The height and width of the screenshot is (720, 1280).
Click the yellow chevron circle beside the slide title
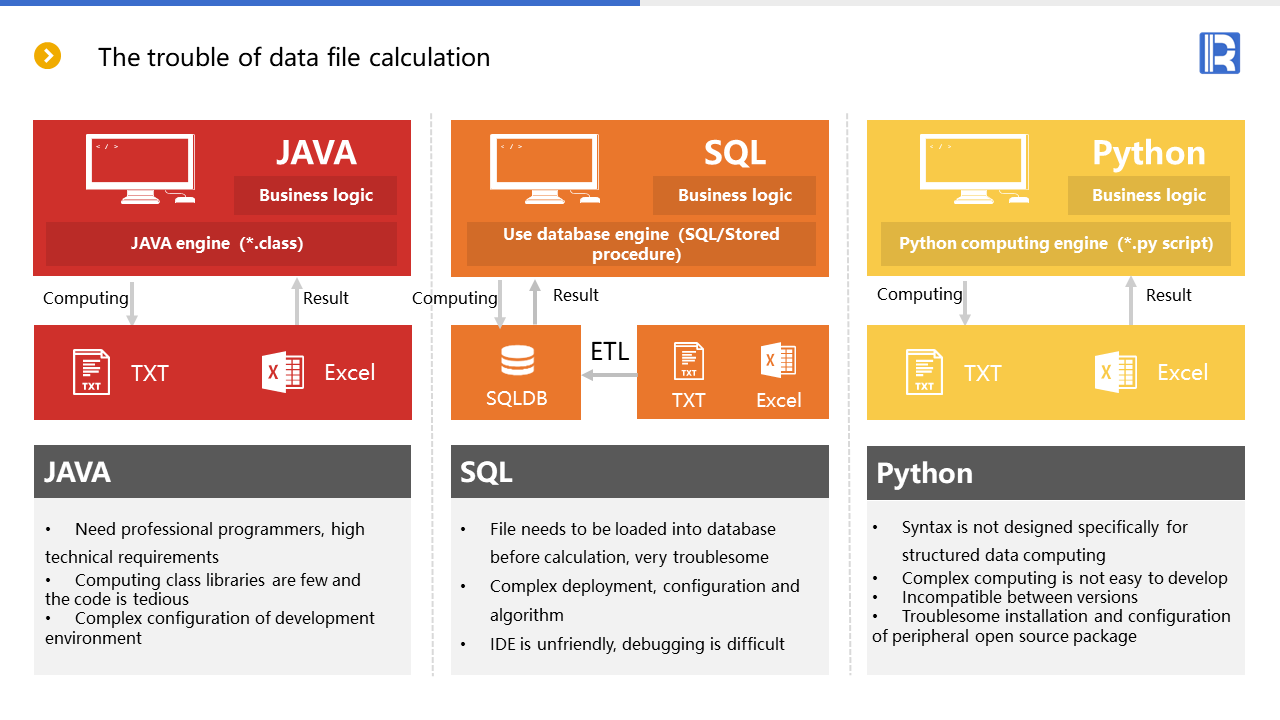[x=48, y=56]
